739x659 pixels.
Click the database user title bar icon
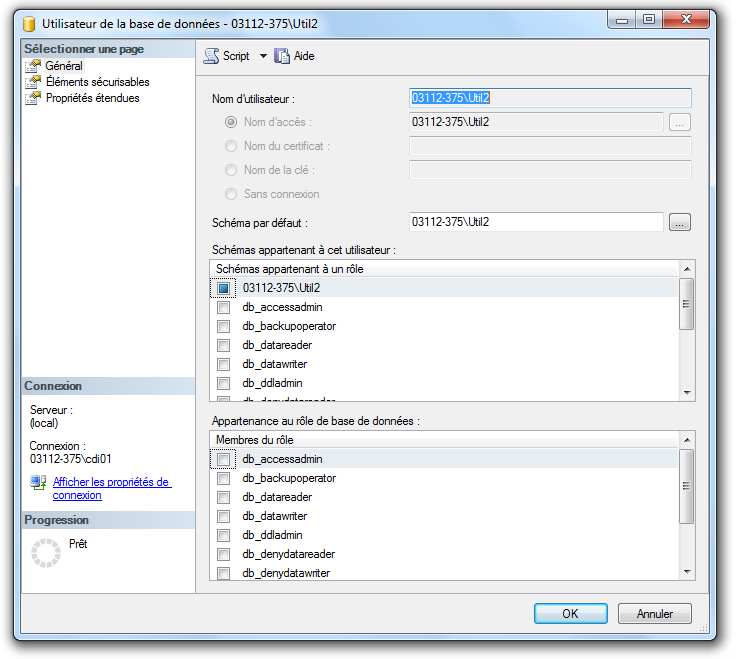click(x=29, y=18)
